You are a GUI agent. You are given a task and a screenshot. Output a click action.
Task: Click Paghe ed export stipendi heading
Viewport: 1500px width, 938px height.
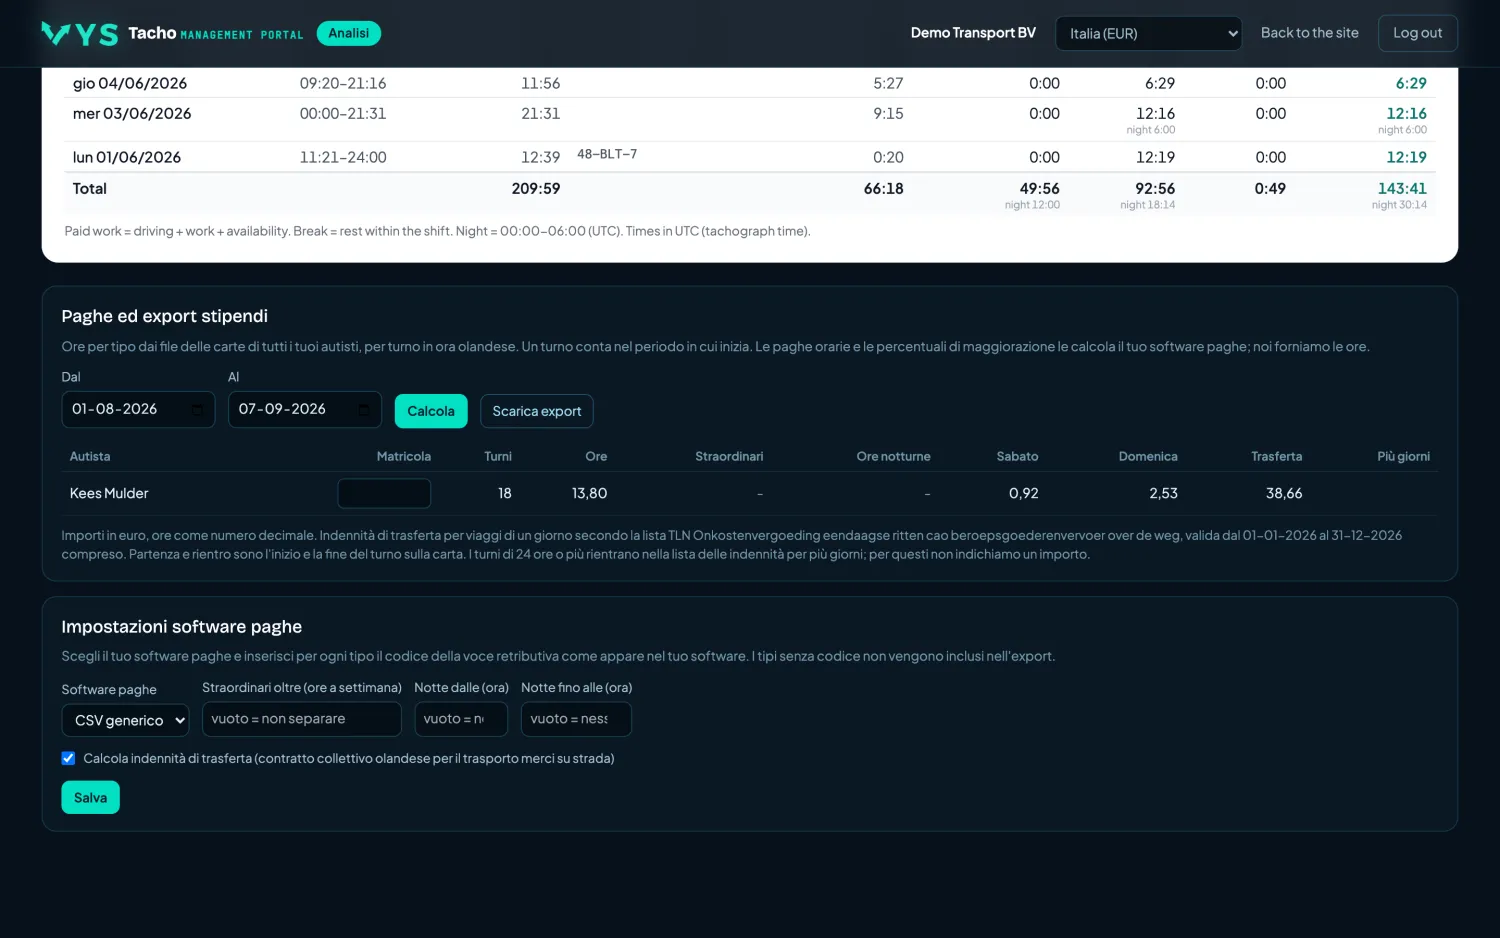tap(165, 316)
